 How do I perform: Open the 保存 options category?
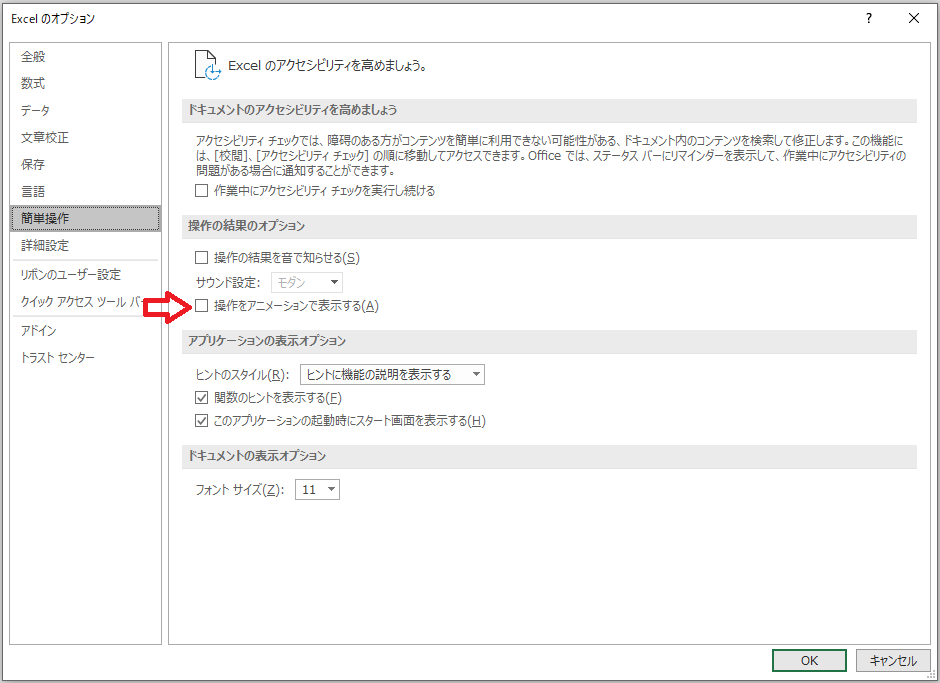point(86,164)
